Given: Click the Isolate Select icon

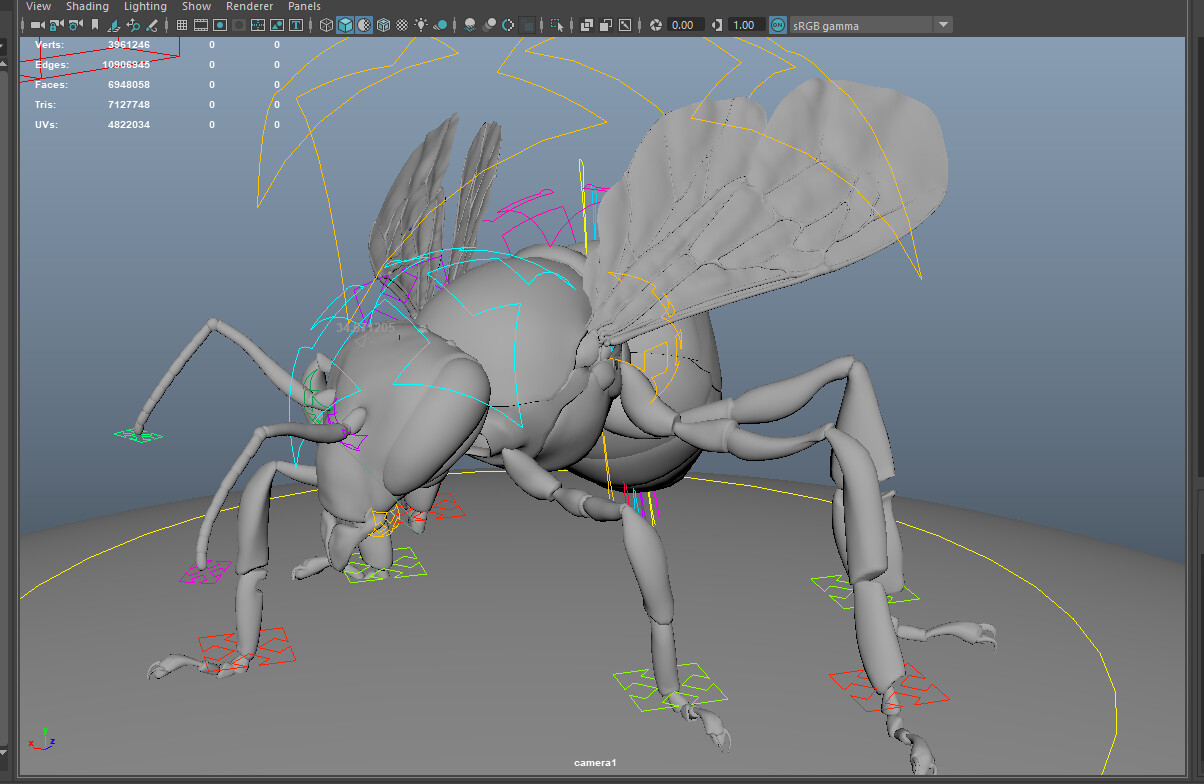Looking at the screenshot, I should tap(557, 25).
